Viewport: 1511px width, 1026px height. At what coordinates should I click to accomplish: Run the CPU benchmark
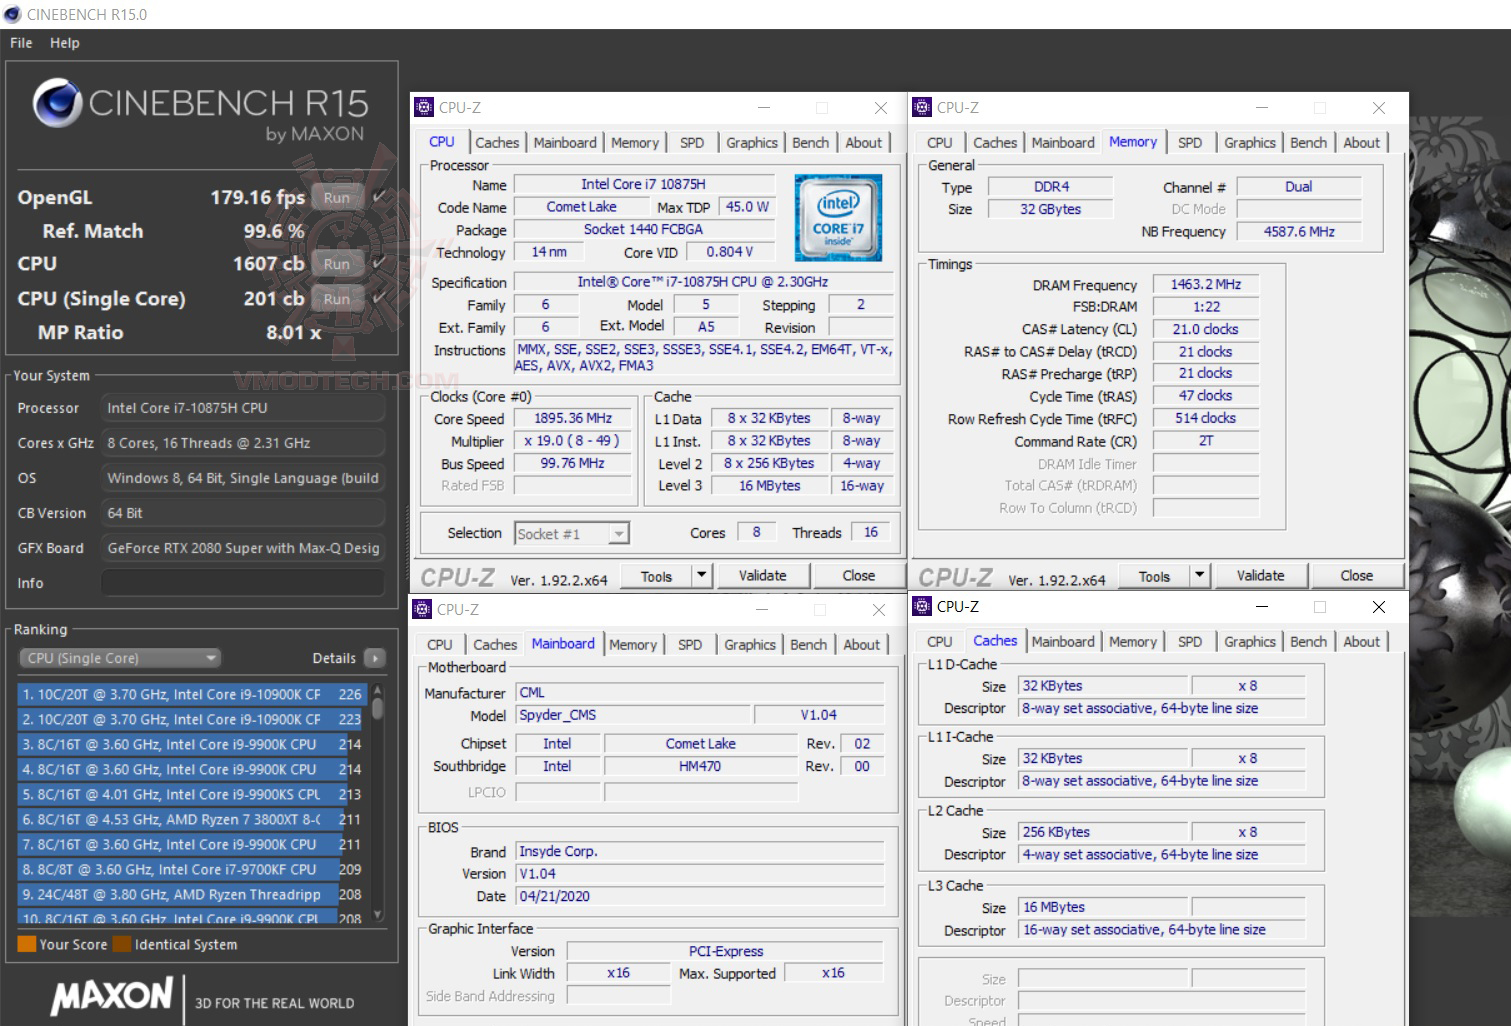337,264
